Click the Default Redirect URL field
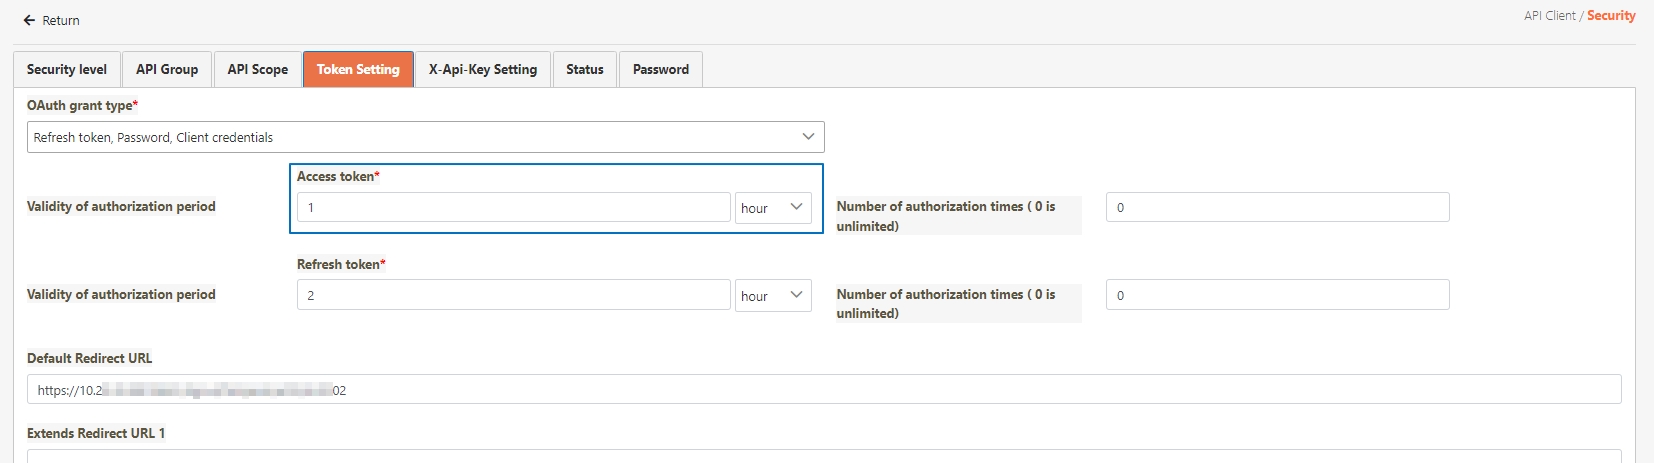This screenshot has width=1654, height=463. click(823, 390)
